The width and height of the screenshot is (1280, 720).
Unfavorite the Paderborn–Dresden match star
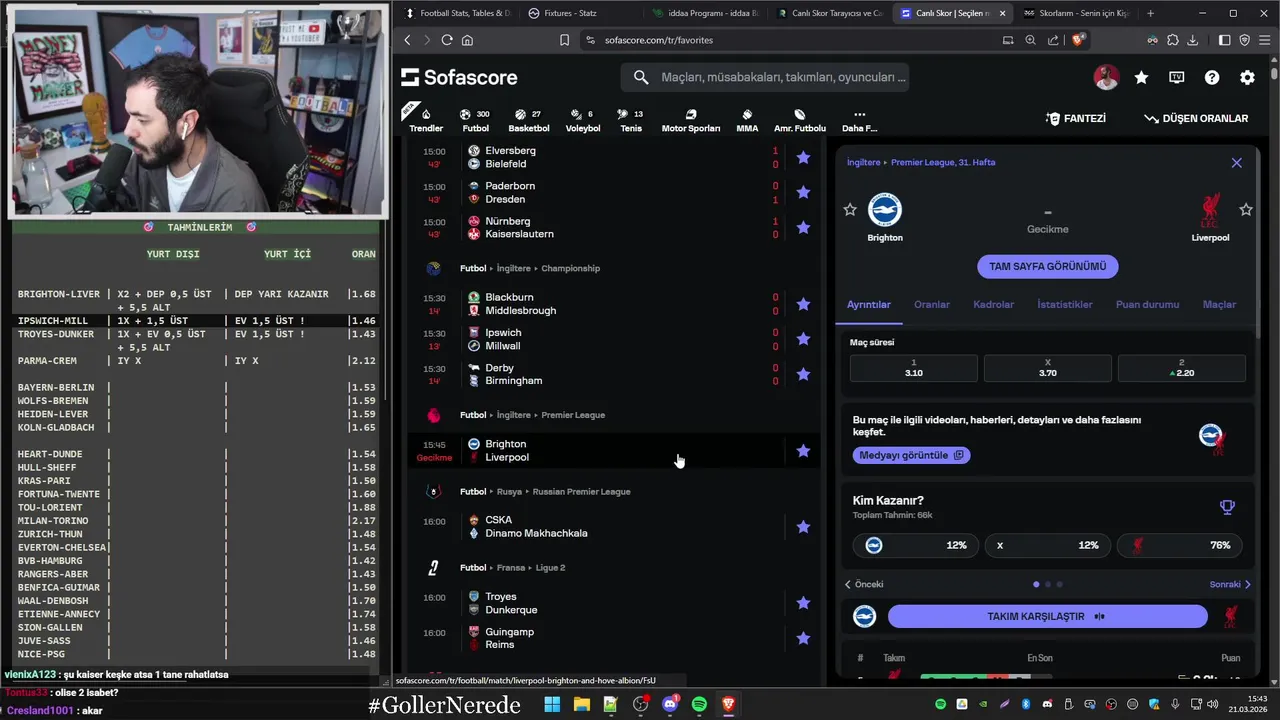click(803, 192)
